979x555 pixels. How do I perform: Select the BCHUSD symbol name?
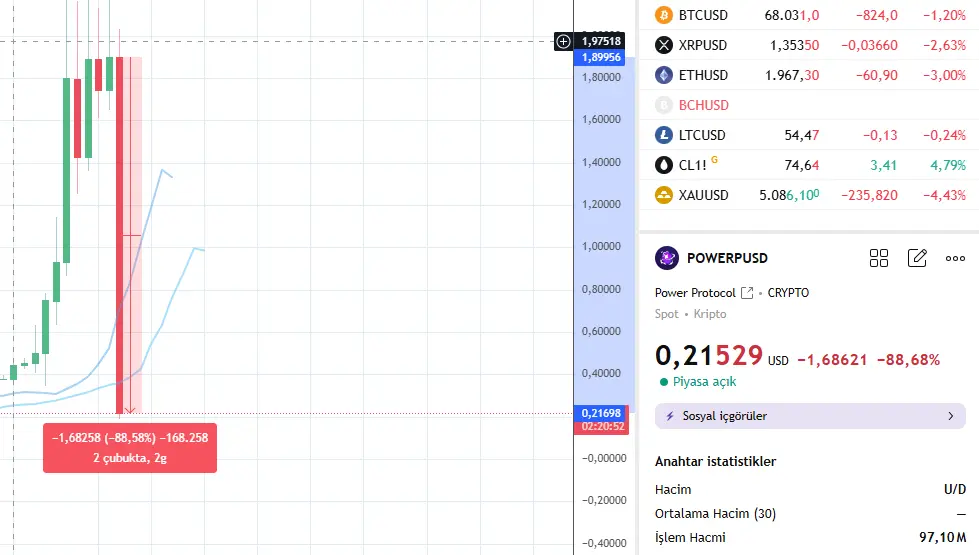pyautogui.click(x=704, y=105)
